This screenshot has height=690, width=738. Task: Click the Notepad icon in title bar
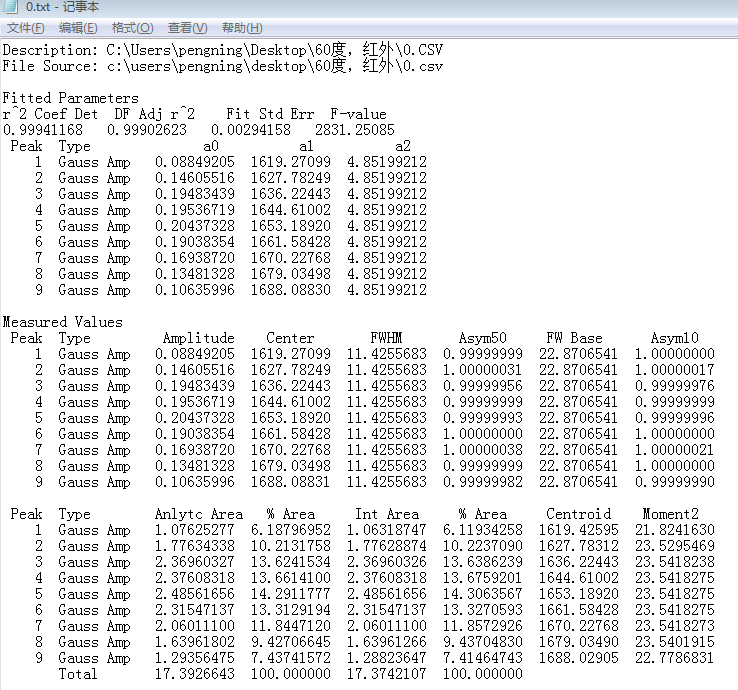pos(10,7)
